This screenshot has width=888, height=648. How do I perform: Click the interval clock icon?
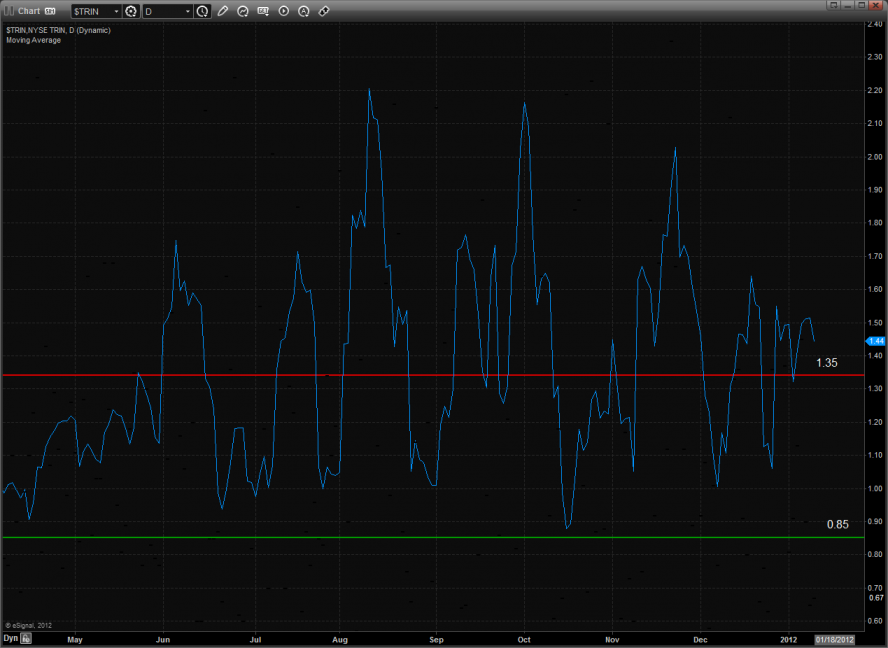click(x=203, y=11)
